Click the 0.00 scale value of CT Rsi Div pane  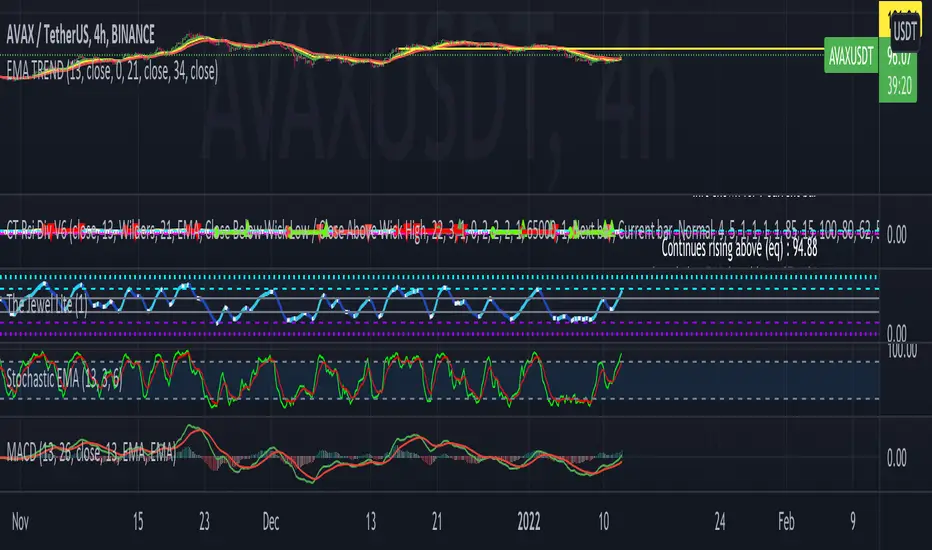(896, 235)
